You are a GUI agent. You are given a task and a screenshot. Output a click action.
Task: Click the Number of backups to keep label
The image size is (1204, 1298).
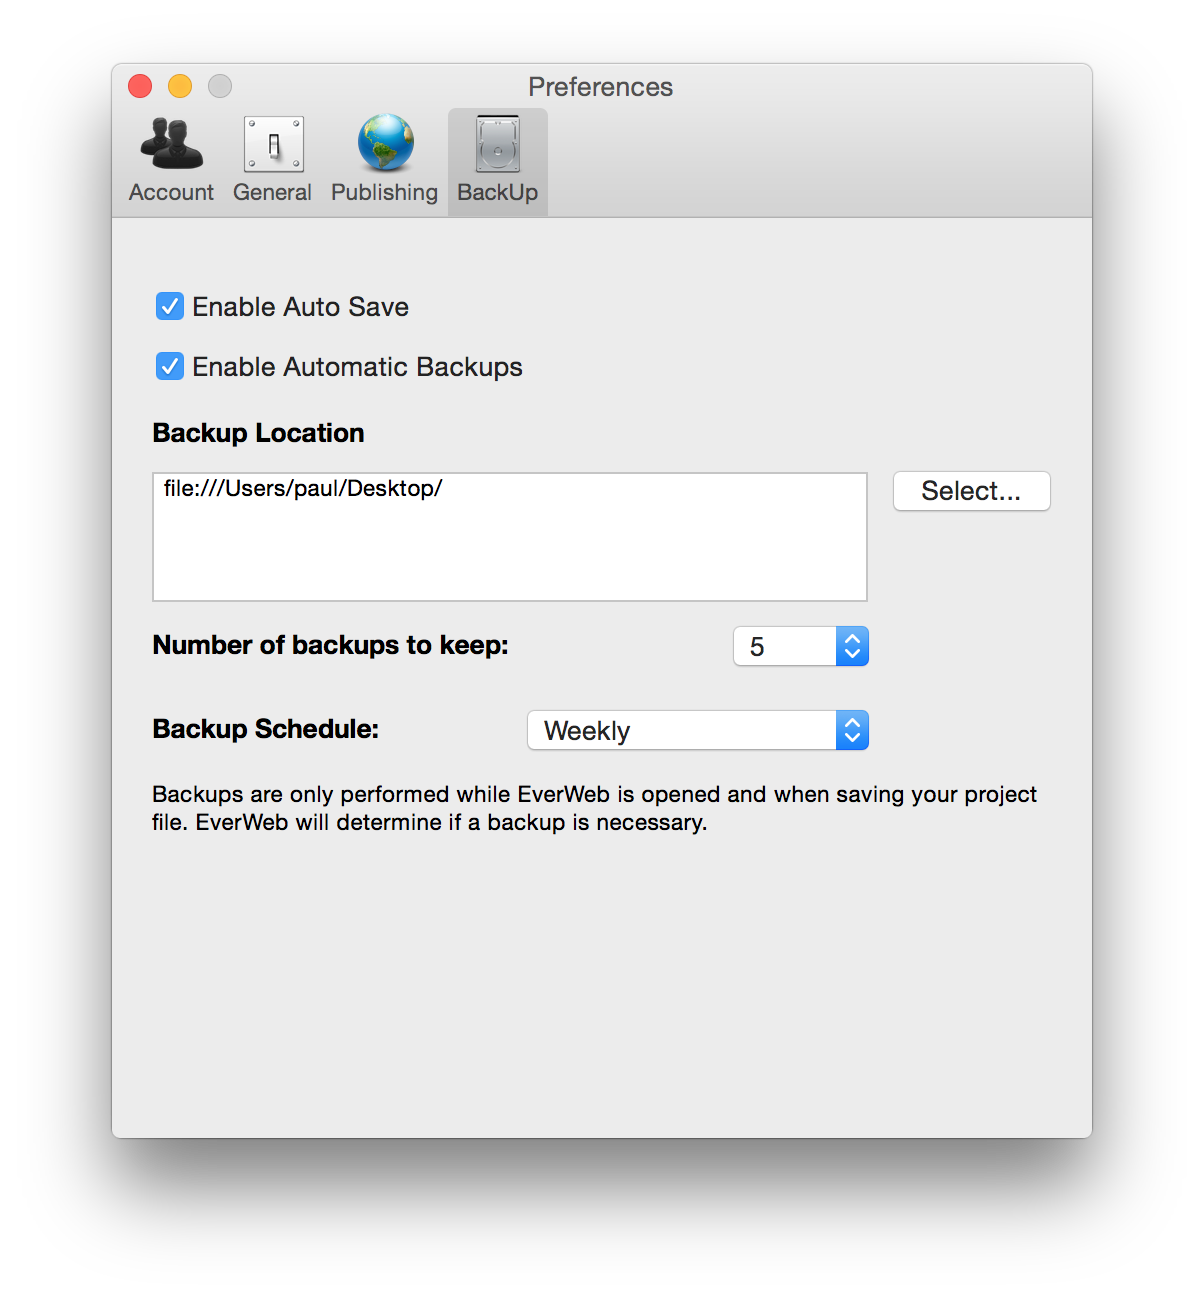pyautogui.click(x=330, y=645)
